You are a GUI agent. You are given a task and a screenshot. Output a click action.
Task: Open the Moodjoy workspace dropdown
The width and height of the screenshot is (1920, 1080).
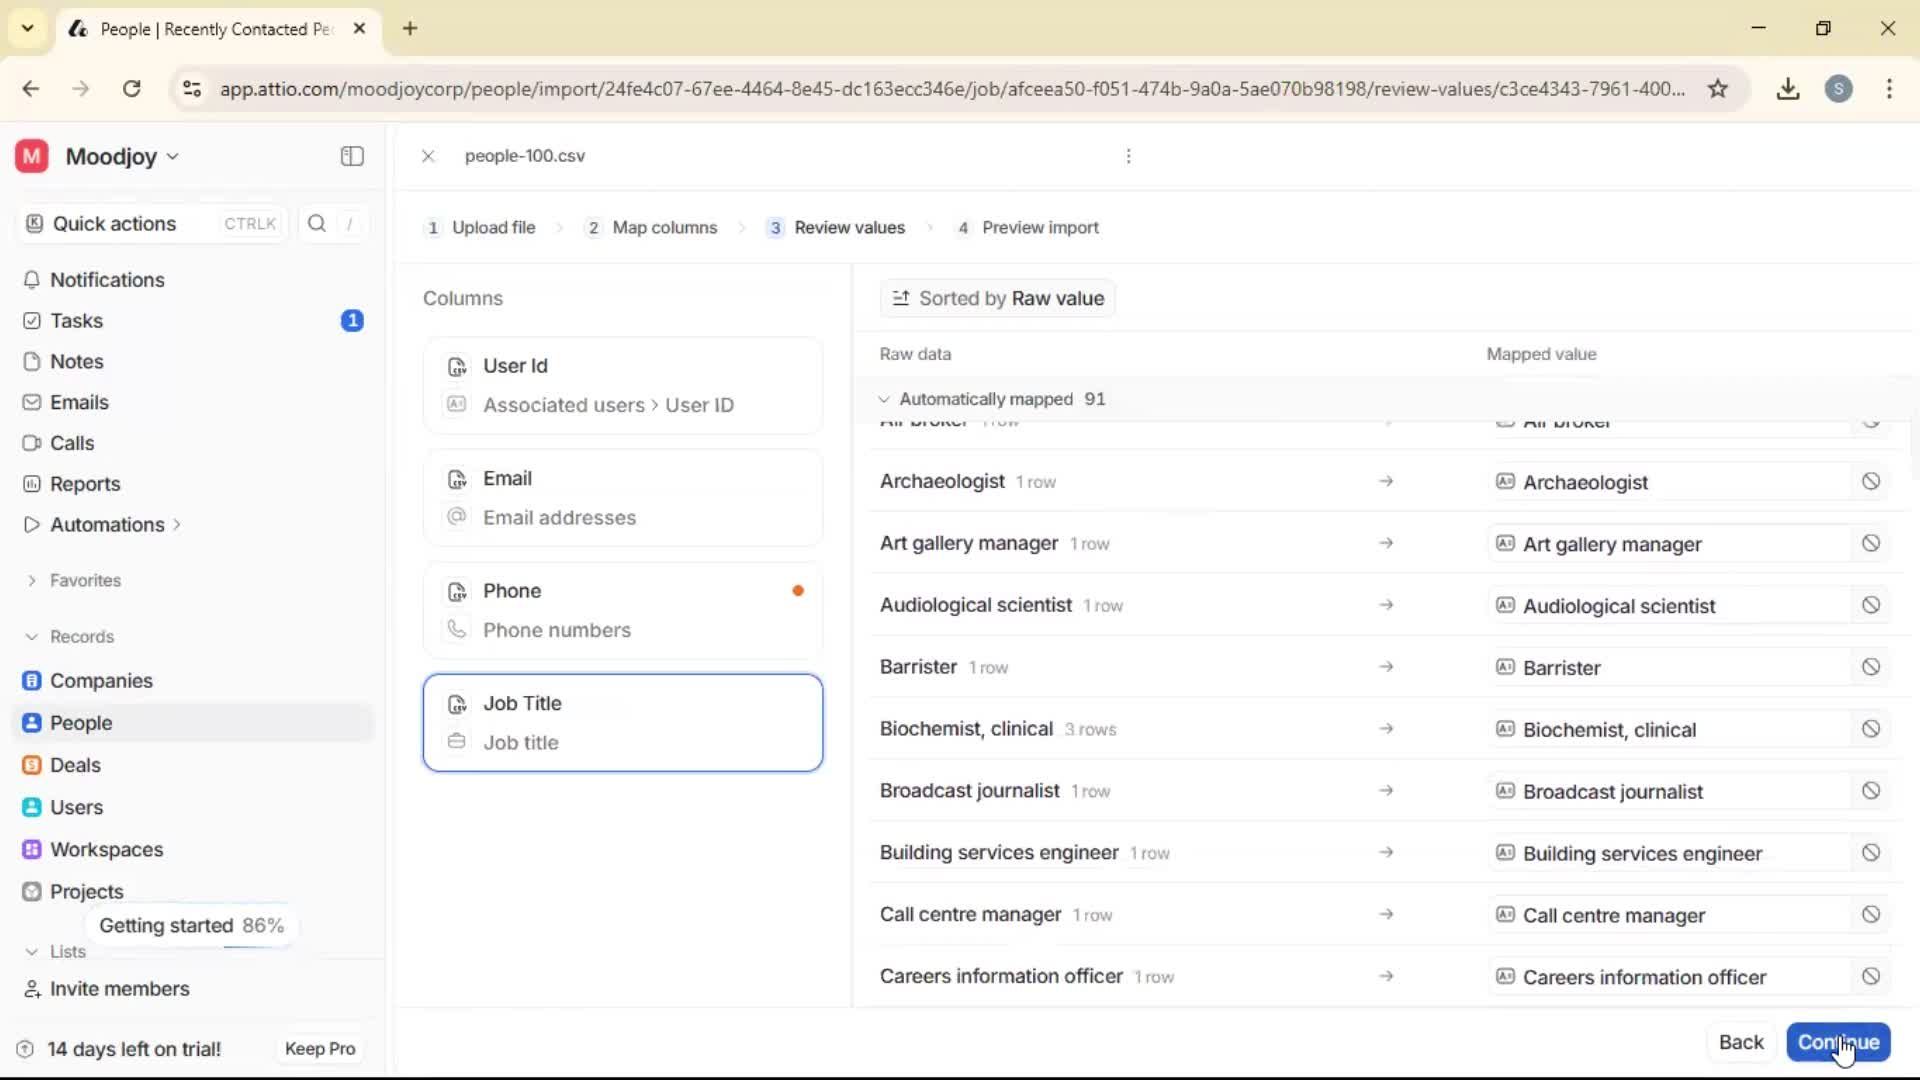(120, 156)
